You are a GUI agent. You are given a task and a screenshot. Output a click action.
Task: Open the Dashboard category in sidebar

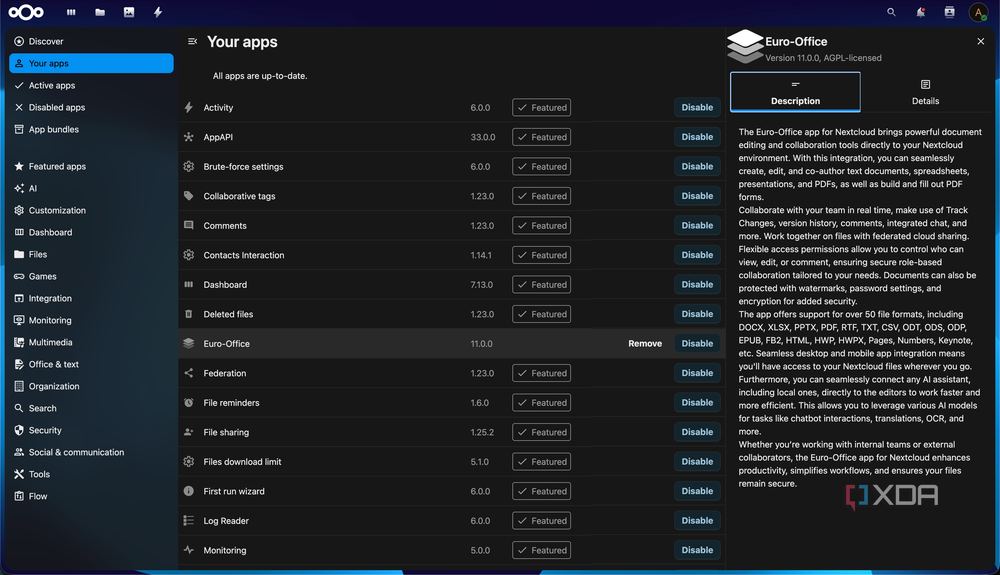[91, 232]
